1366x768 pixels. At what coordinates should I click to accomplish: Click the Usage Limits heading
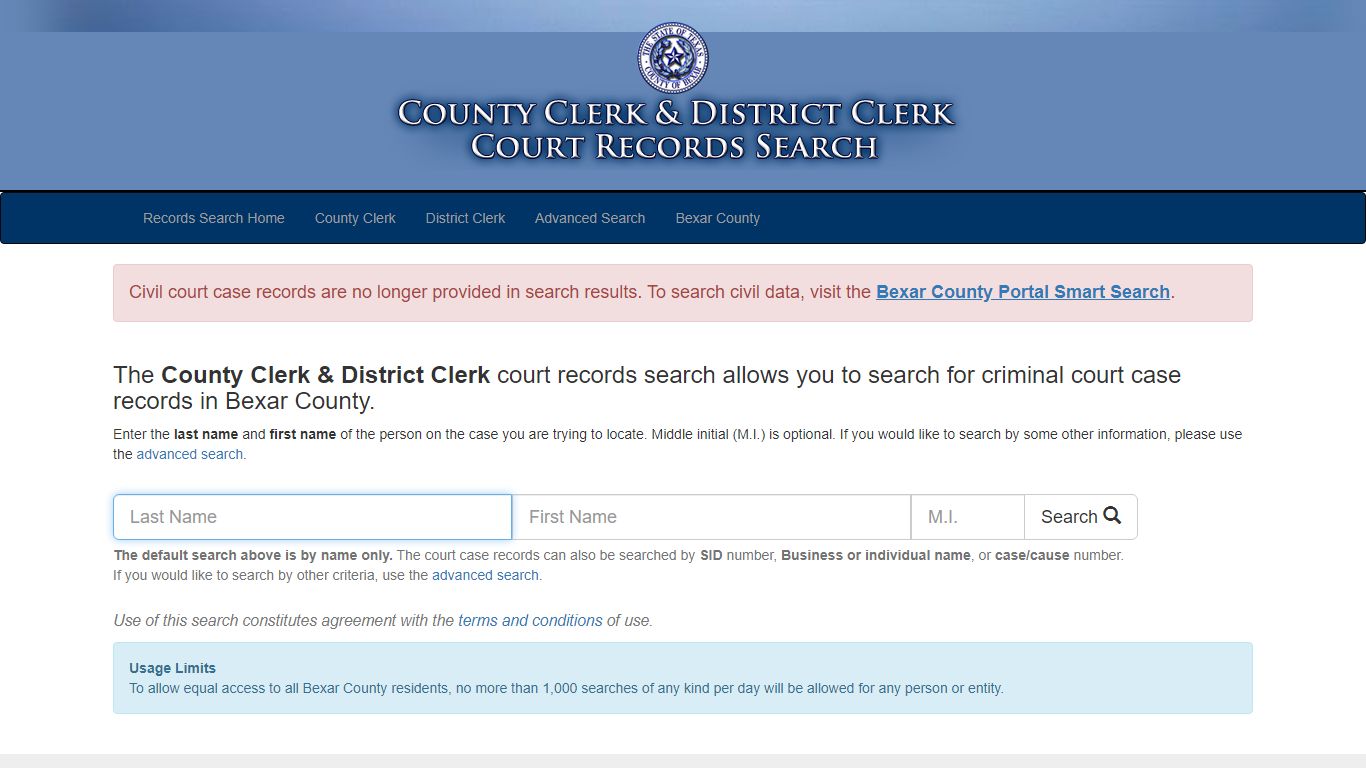click(x=172, y=668)
